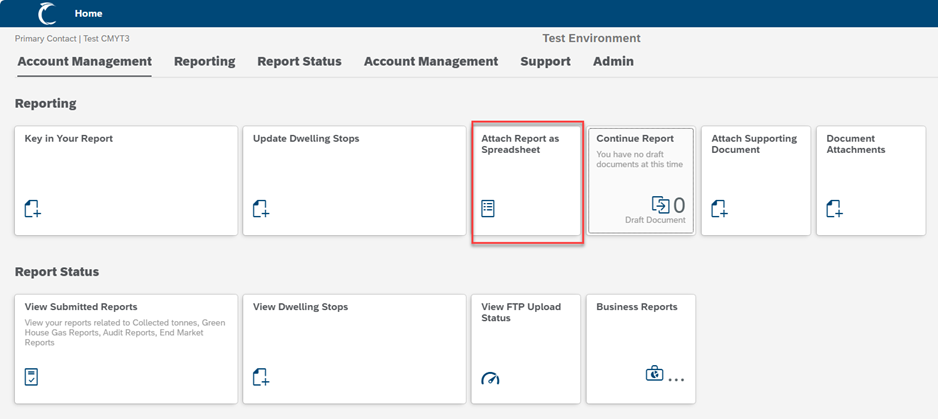938x419 pixels.
Task: Click the icon in Document Attachments tile
Action: pyautogui.click(x=834, y=209)
